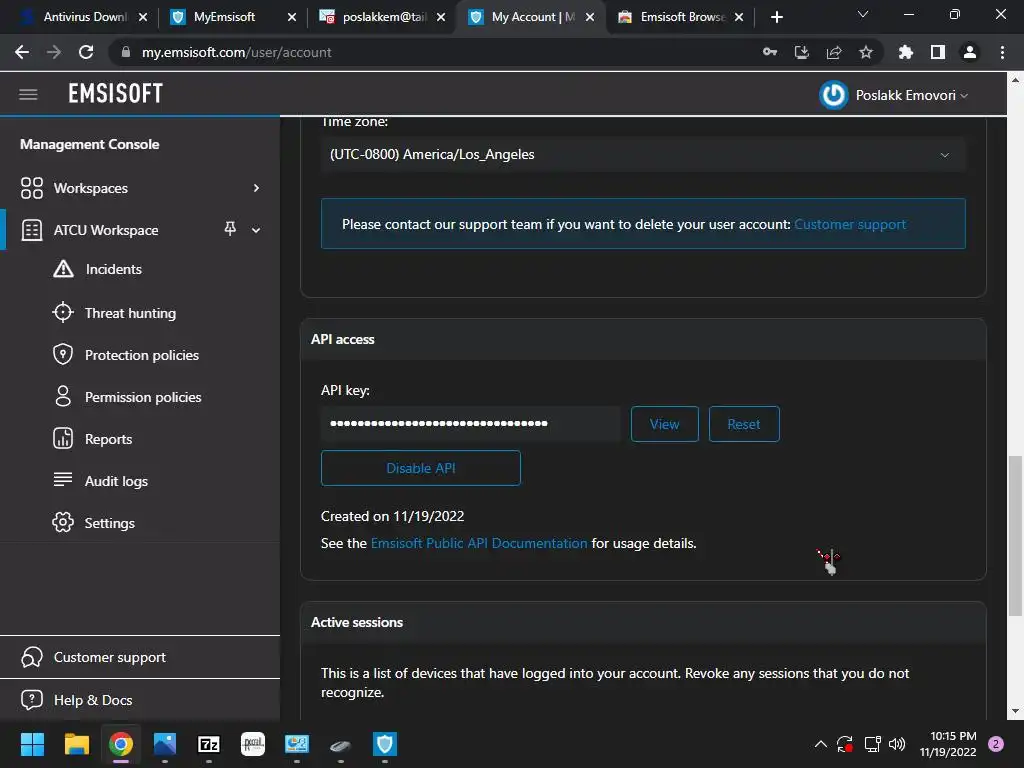Open 7-Zip from the taskbar
The width and height of the screenshot is (1024, 768).
pyautogui.click(x=209, y=744)
